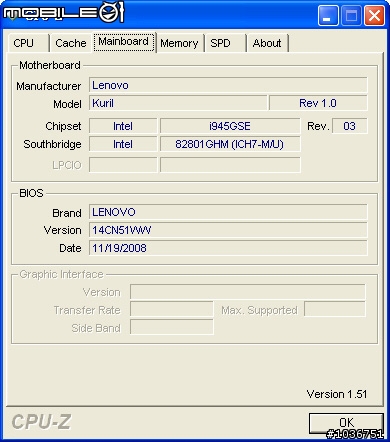Click the chipset Rev. 03 field
Viewport: 390px width, 442px height.
coord(350,126)
